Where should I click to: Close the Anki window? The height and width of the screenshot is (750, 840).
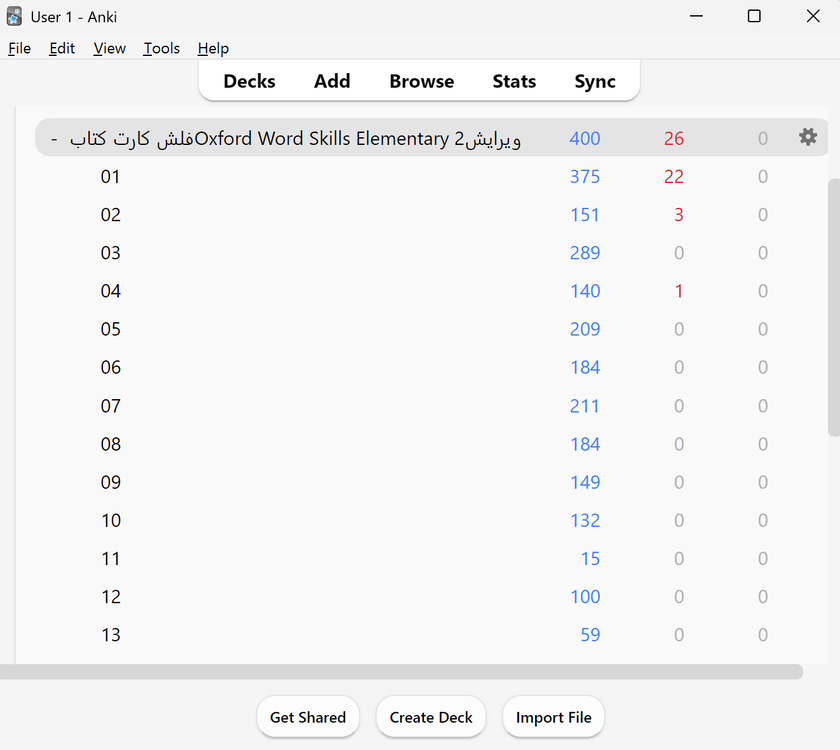813,16
